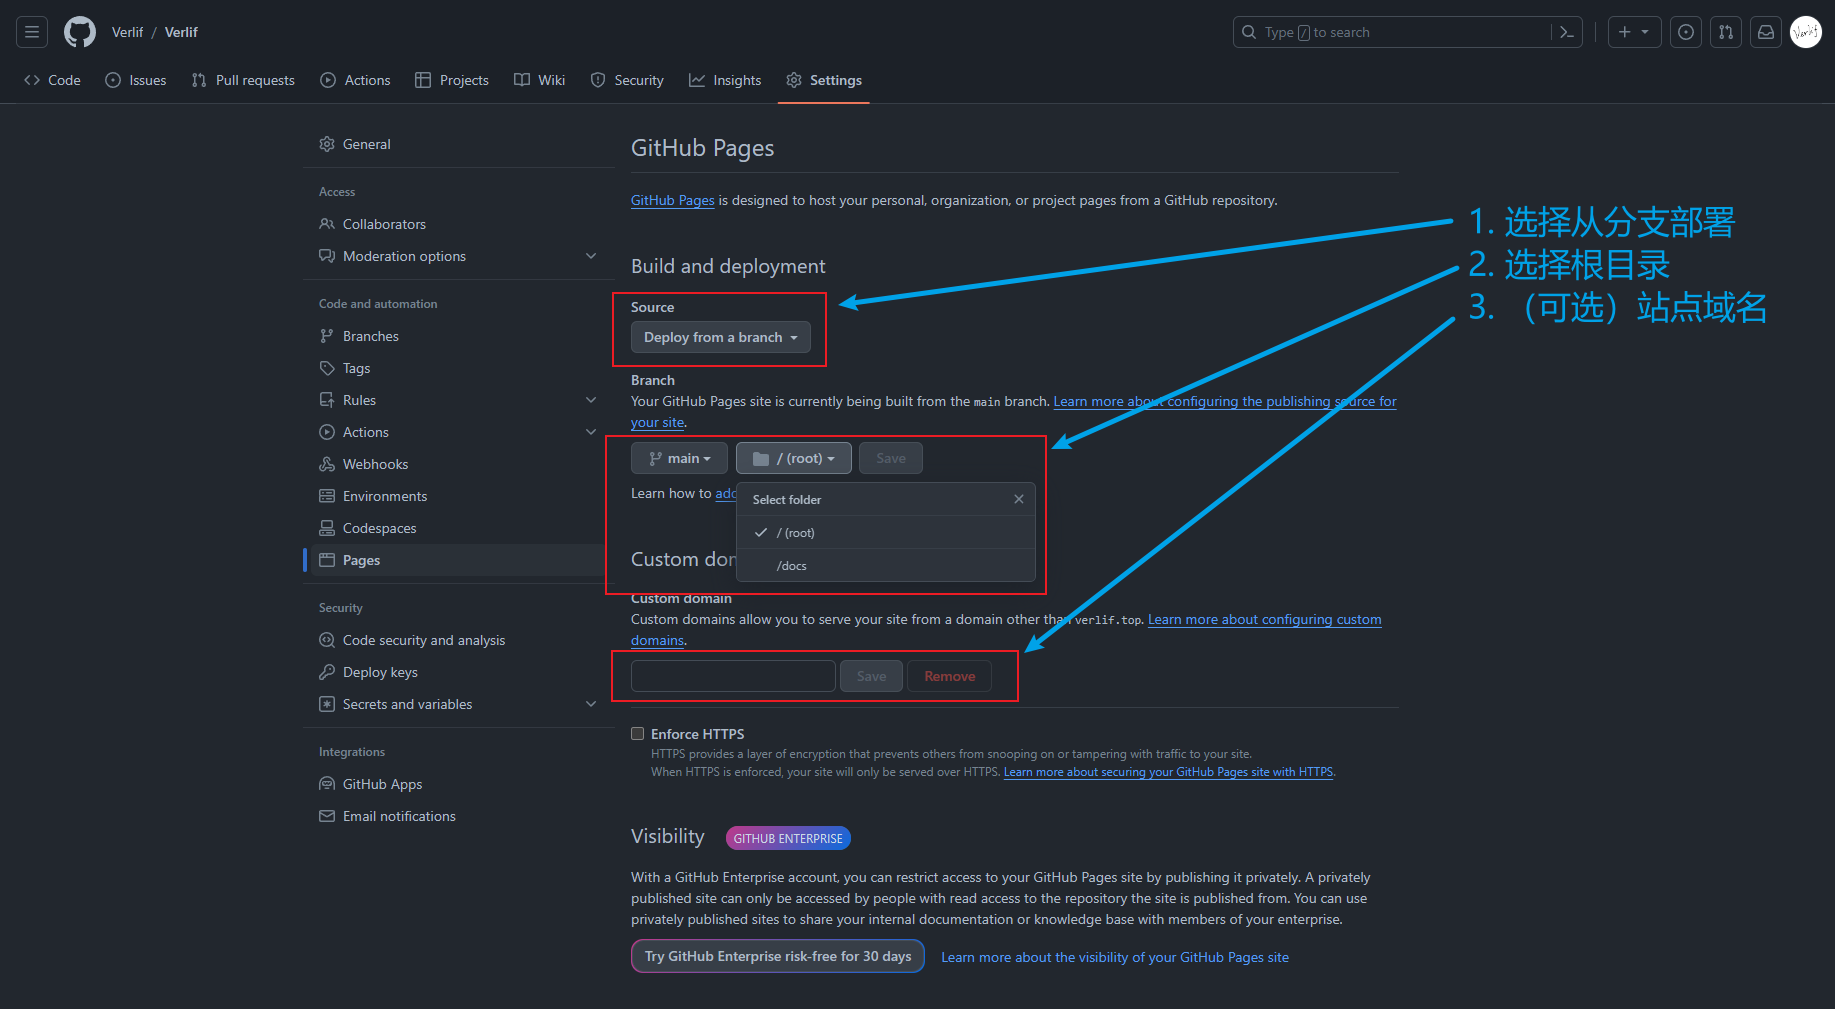The height and width of the screenshot is (1009, 1835).
Task: Open the main branch selector dropdown
Action: coord(679,459)
